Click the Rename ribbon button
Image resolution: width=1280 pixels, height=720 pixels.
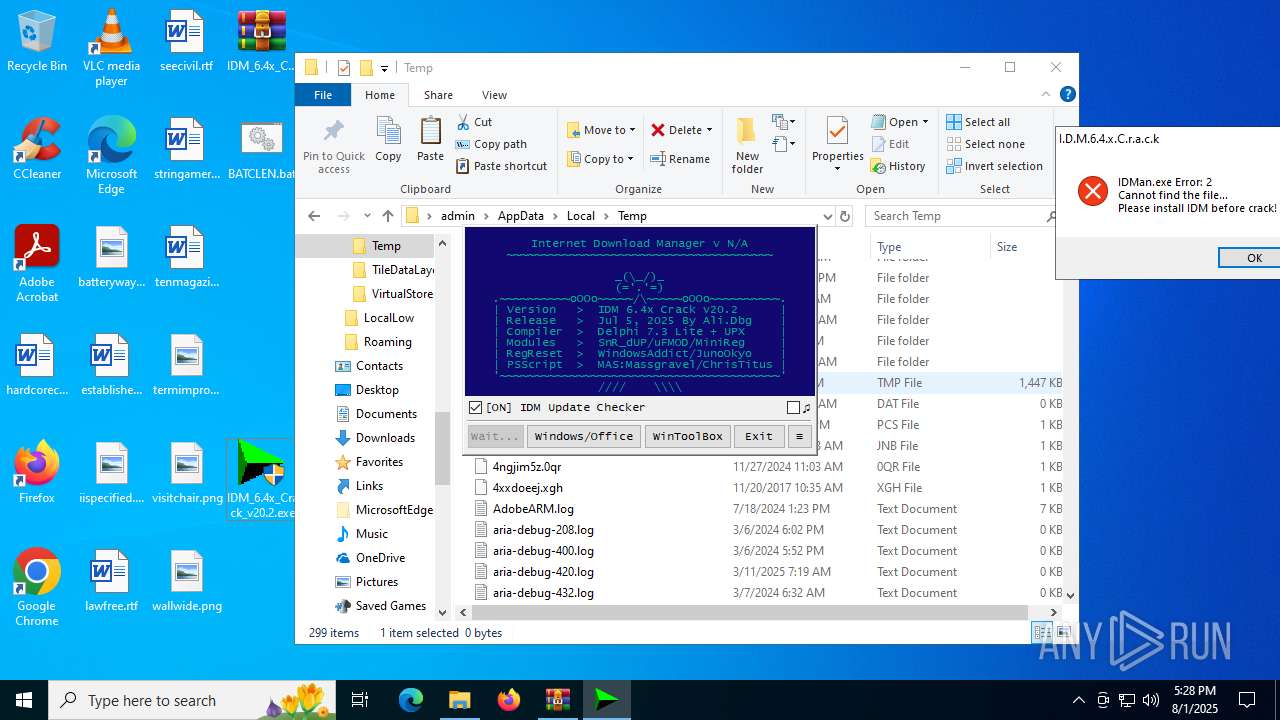[x=680, y=159]
